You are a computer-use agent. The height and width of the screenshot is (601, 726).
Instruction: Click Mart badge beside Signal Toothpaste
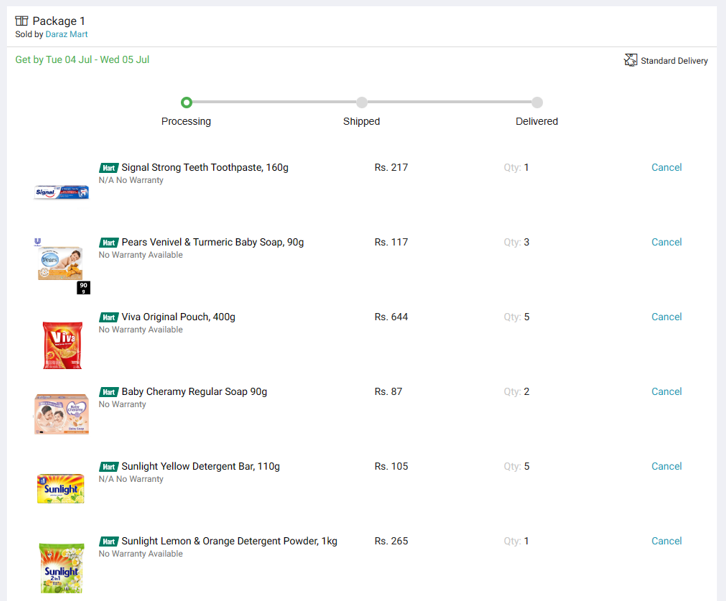109,168
